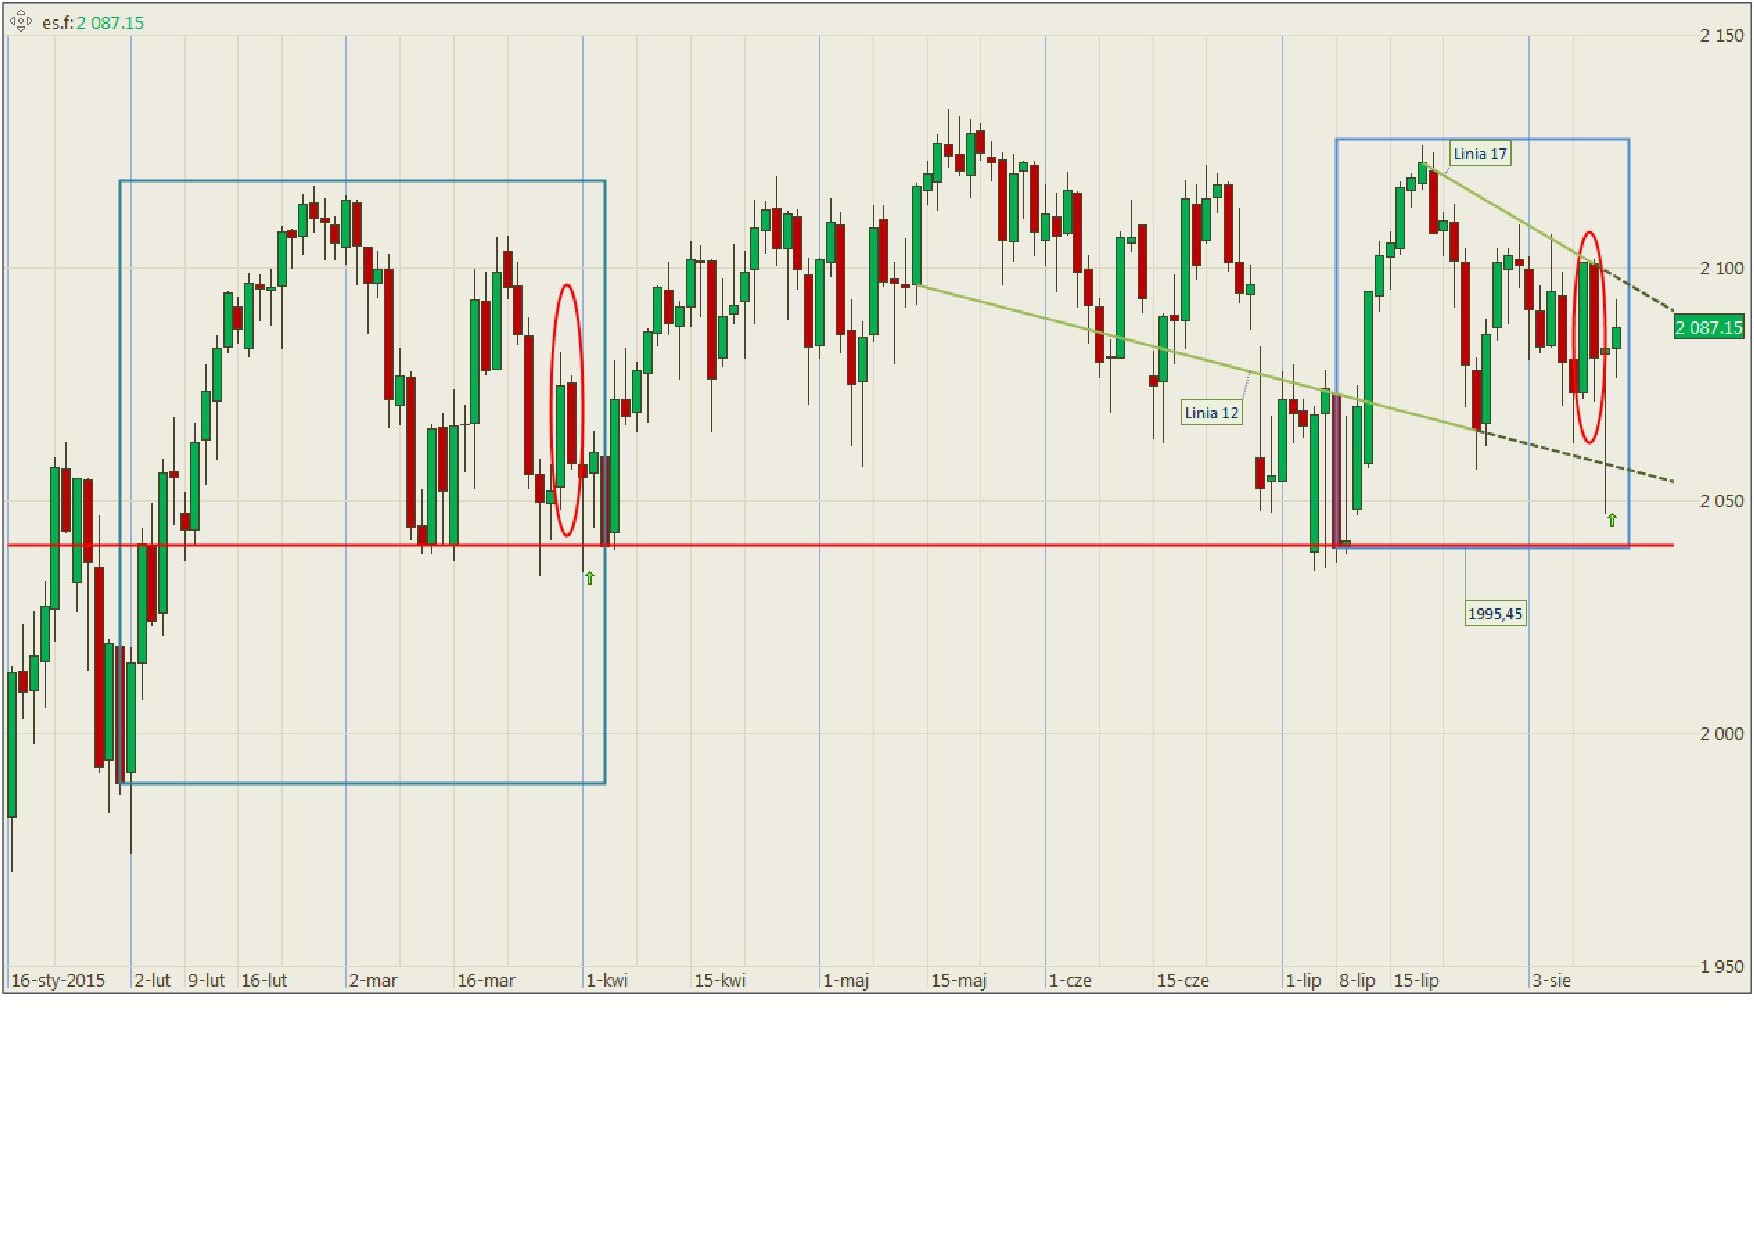Click the 15-kwi date label
This screenshot has height=1240, width=1754.
click(720, 981)
